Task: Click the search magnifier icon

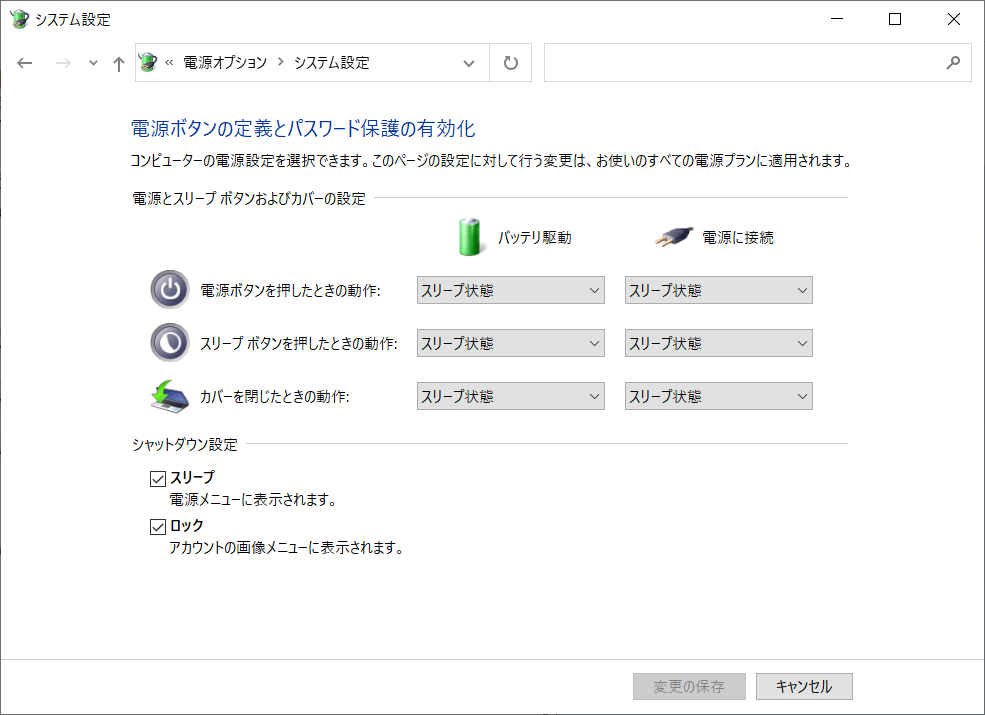Action: pos(953,62)
